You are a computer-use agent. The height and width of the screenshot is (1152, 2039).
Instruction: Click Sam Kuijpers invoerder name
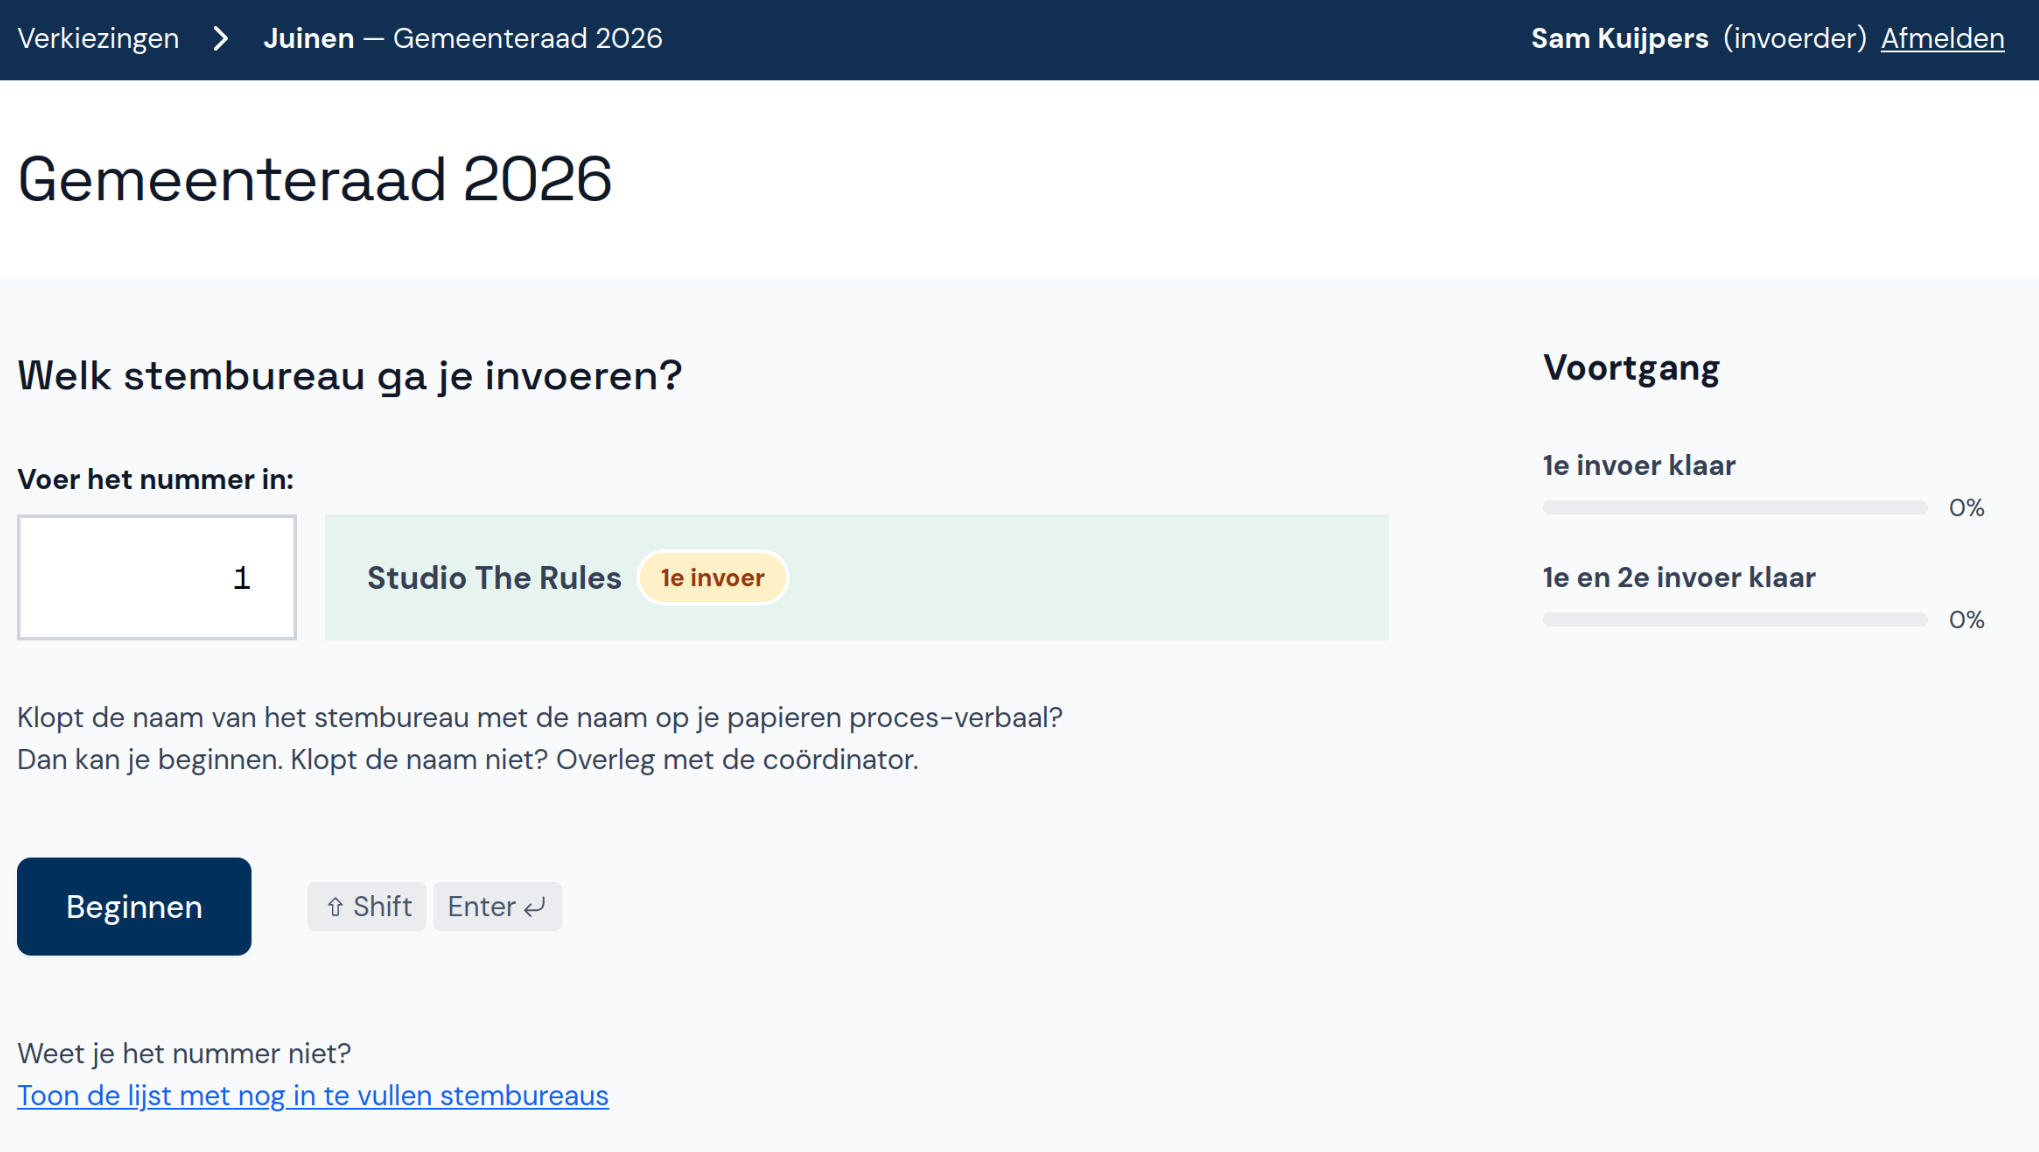click(1620, 38)
